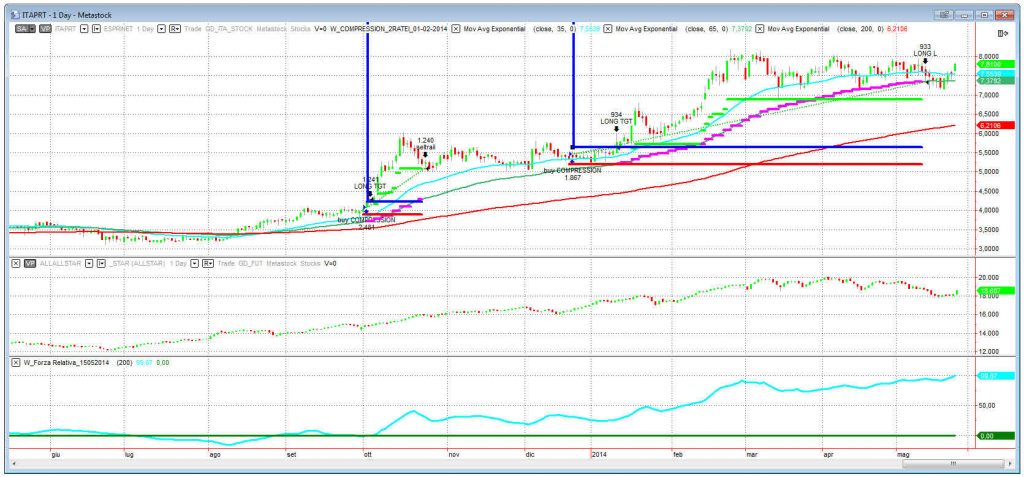Remove the W_COMPRESSION indicator's first Mov Avg Exponential (35)
Viewport: 1024px width, 477px height.
(x=457, y=29)
